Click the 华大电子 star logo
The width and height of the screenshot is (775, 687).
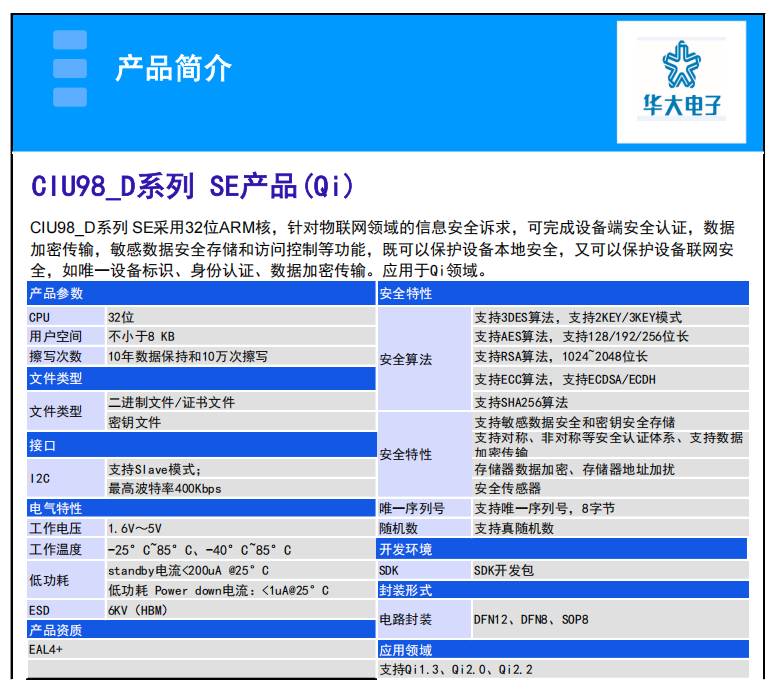point(680,65)
